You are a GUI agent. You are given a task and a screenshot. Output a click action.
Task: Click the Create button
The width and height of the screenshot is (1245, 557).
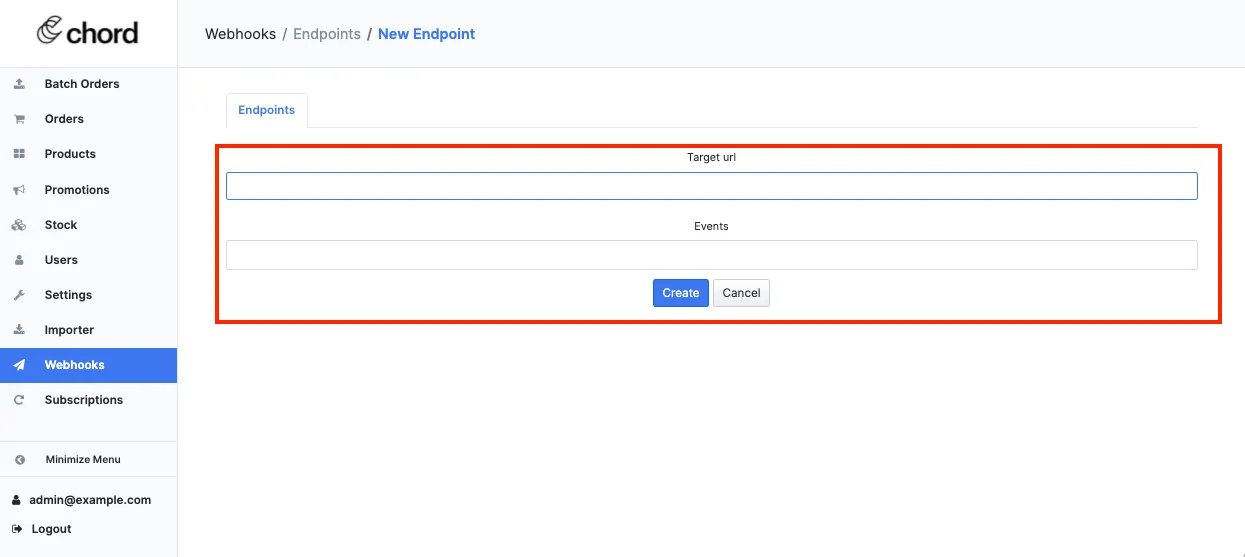tap(681, 293)
